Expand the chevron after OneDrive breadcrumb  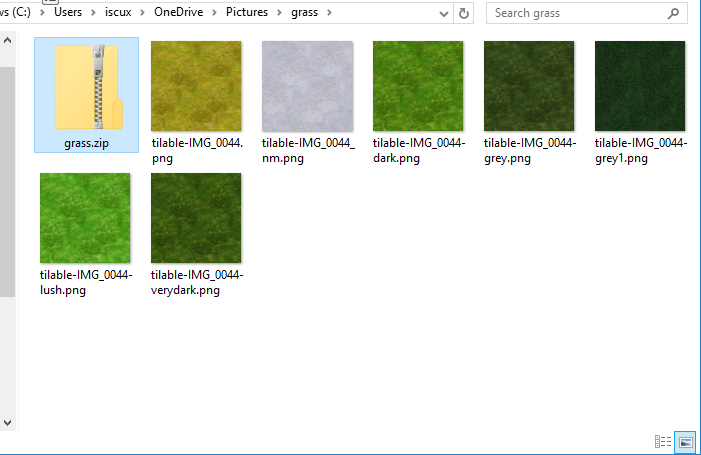[215, 13]
